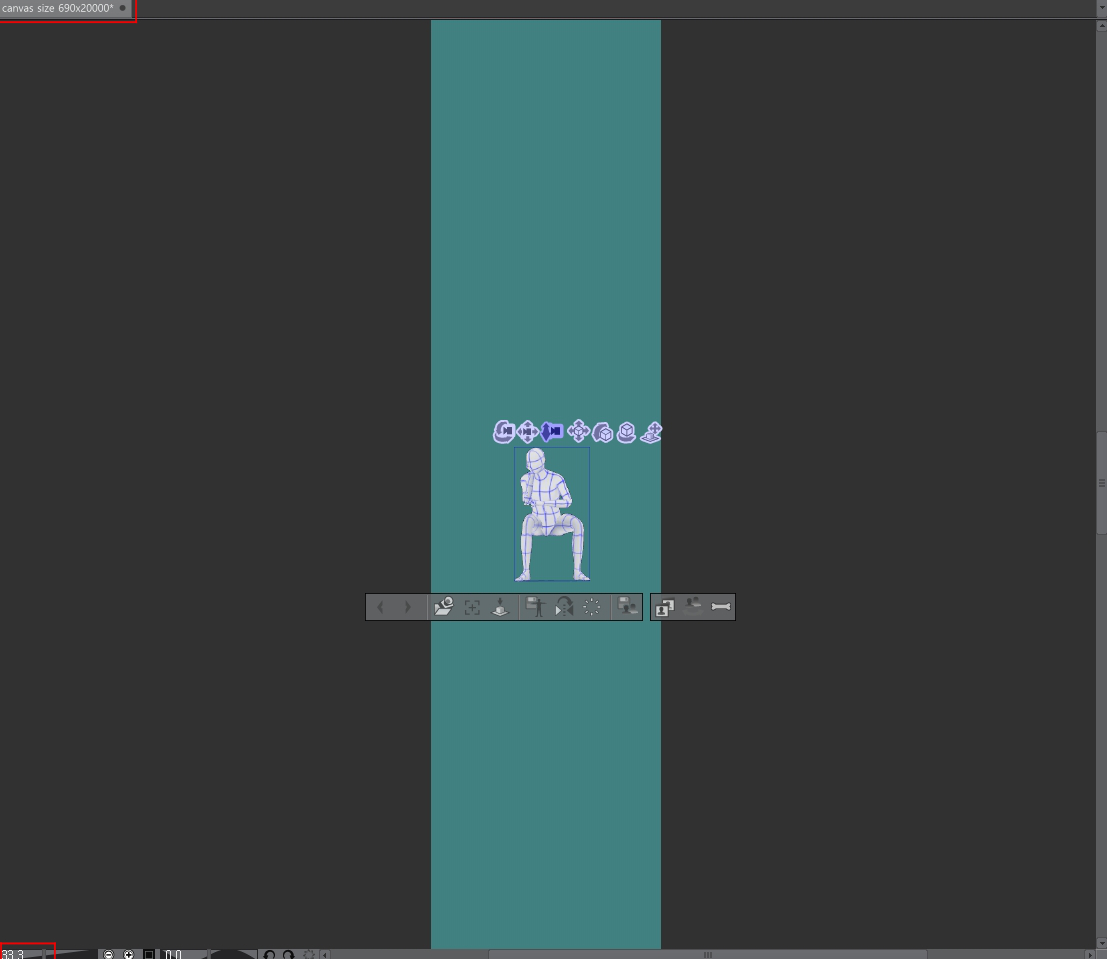Place the 3D model on the ground

[x=500, y=607]
